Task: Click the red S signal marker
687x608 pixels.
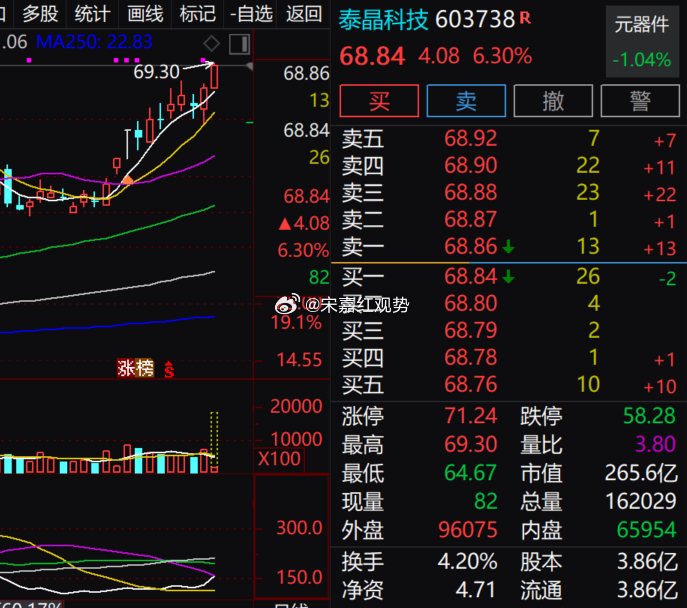Action: pos(169,369)
